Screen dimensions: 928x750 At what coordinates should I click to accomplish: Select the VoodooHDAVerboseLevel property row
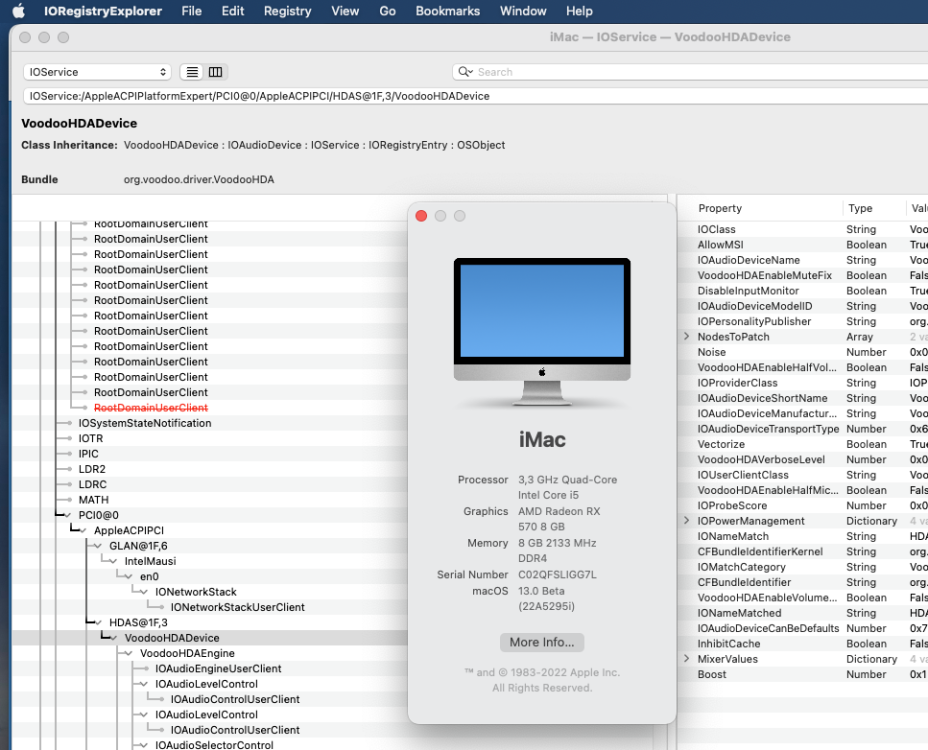click(804, 459)
